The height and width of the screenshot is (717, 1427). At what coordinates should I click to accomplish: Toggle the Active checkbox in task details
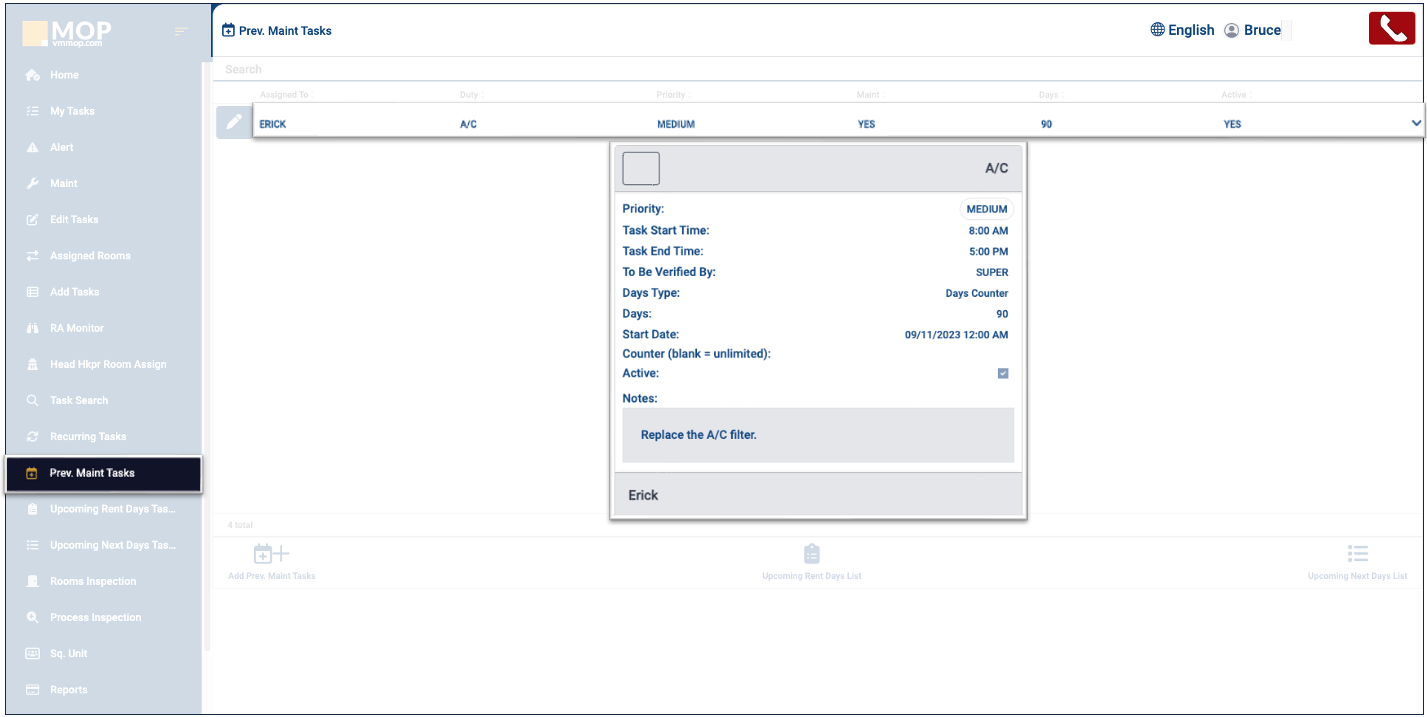(1003, 373)
